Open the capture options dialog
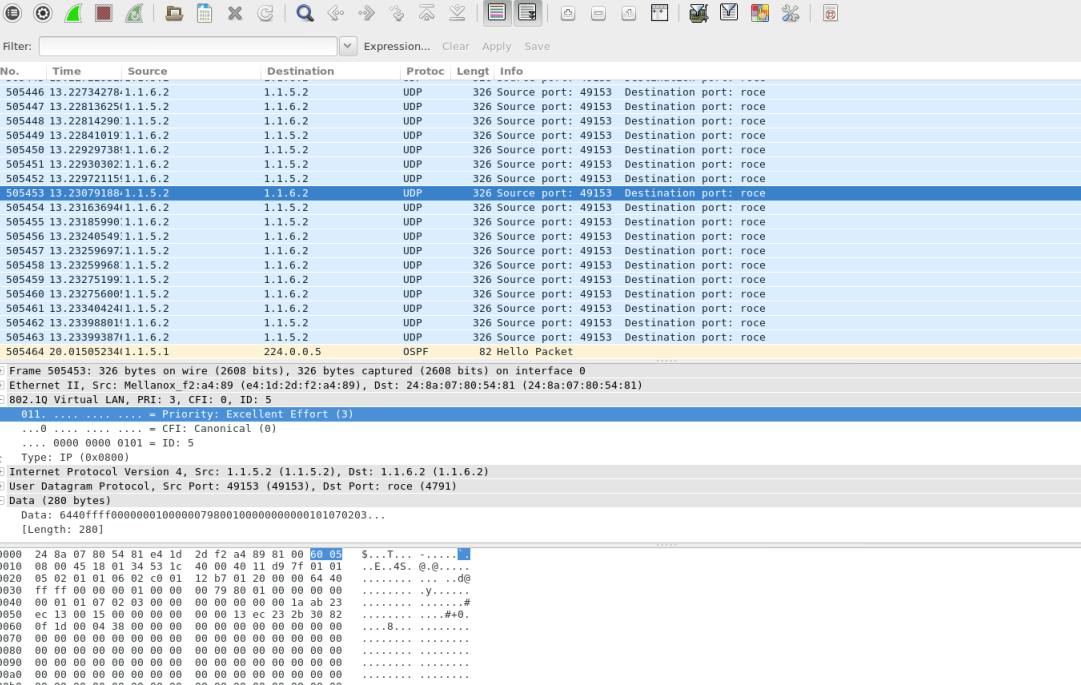This screenshot has height=685, width=1081. click(41, 13)
